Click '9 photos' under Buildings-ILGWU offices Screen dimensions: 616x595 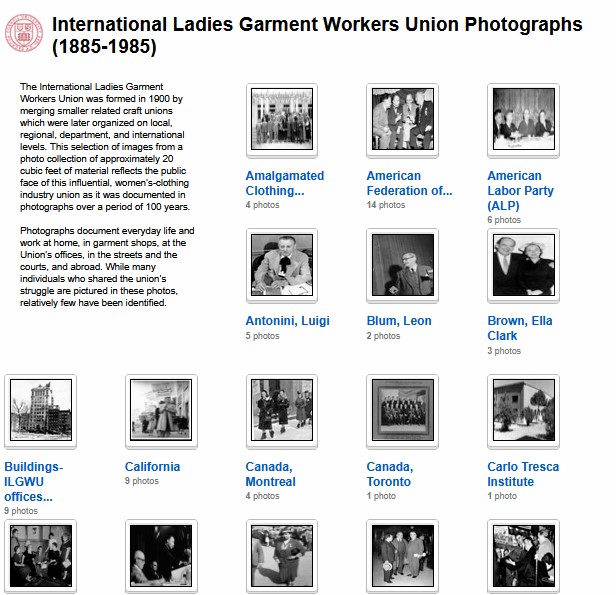point(21,511)
